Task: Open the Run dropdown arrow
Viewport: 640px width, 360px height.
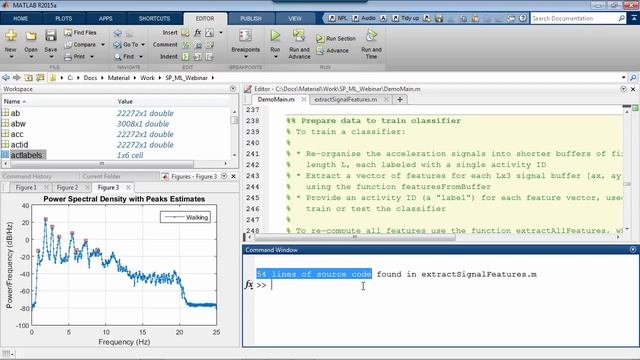Action: (276, 56)
